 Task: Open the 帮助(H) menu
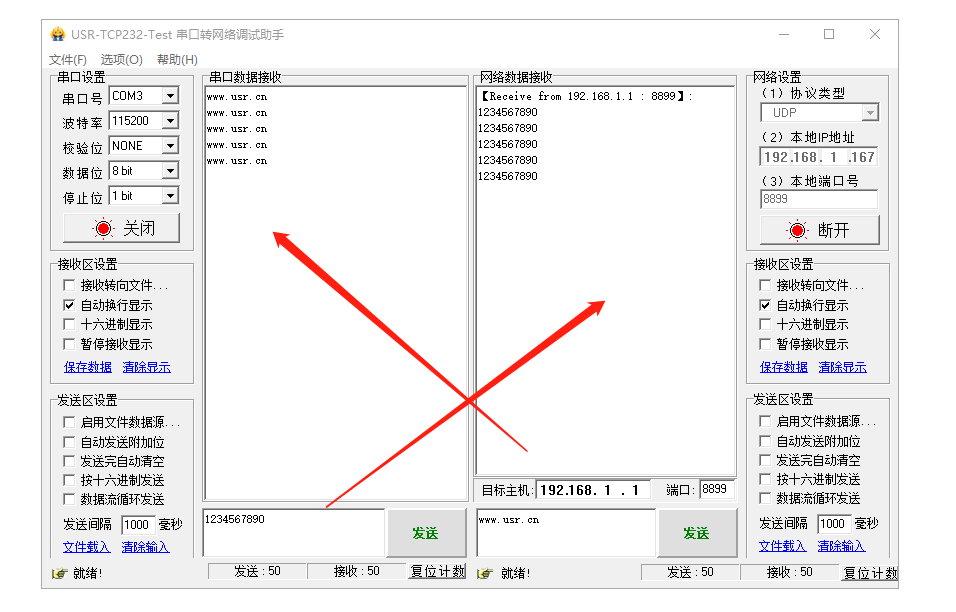[x=177, y=60]
